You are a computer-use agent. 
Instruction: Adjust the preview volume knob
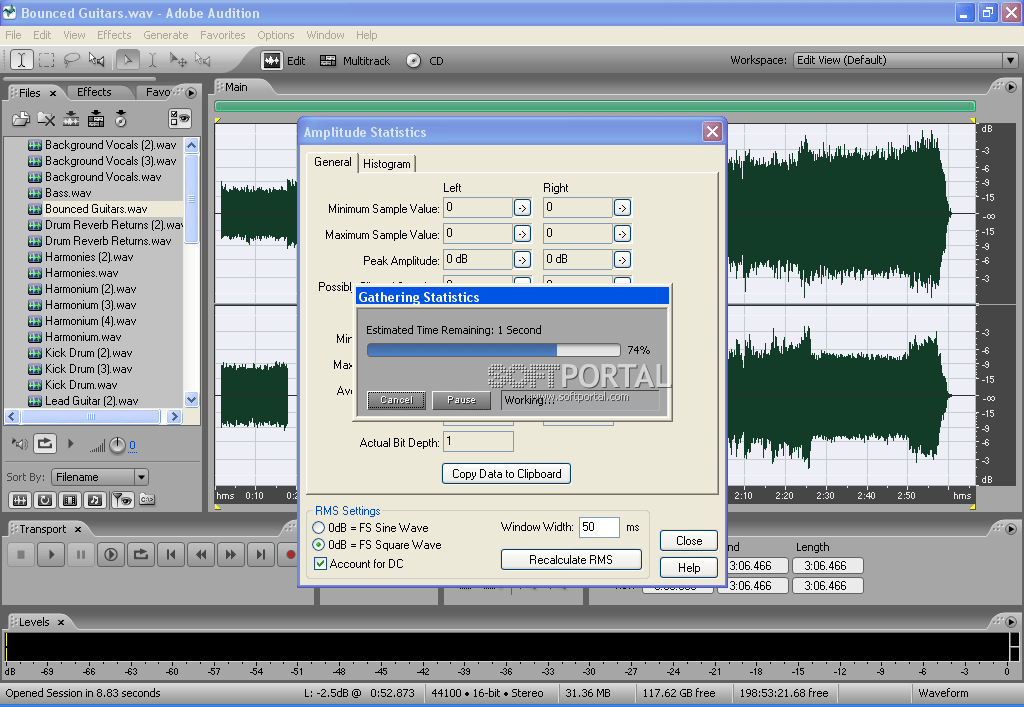click(x=117, y=445)
